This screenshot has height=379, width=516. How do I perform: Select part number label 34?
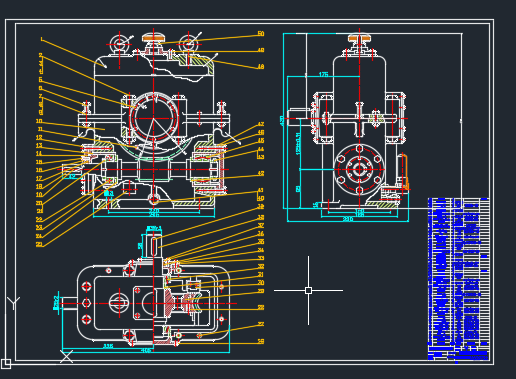[261, 250]
